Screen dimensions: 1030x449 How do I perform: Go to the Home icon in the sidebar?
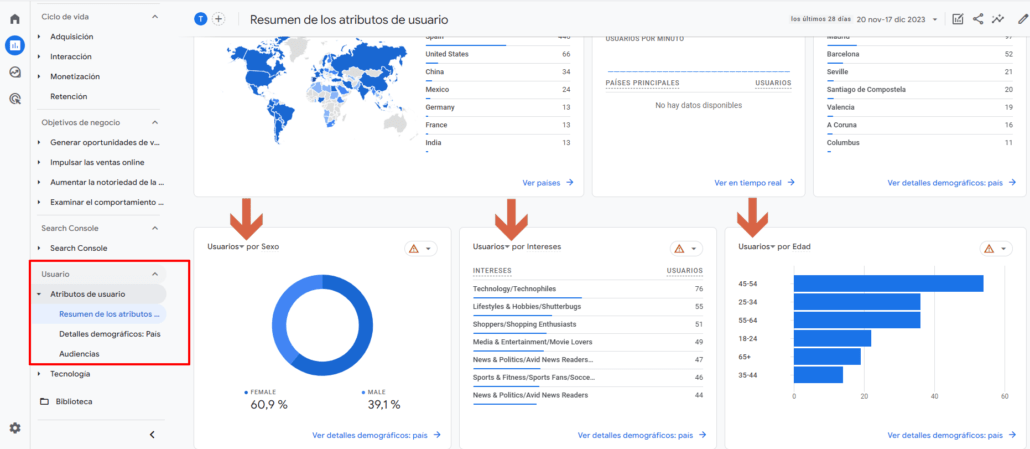coord(15,19)
